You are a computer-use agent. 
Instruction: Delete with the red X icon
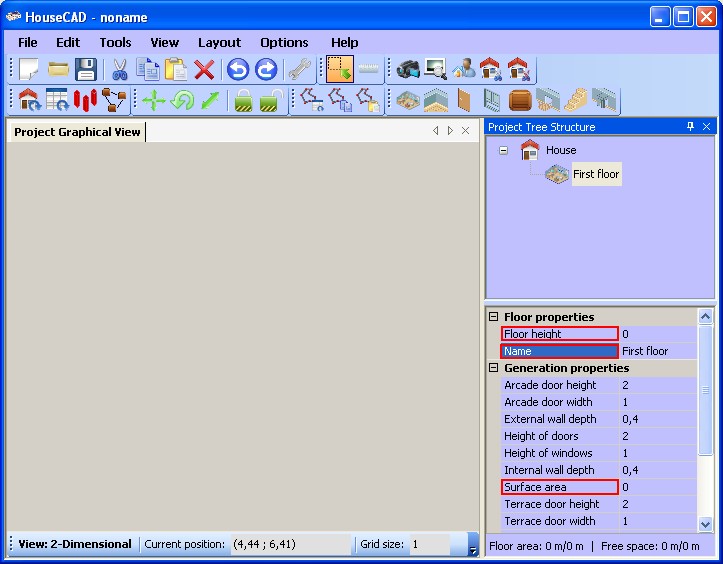tap(204, 69)
